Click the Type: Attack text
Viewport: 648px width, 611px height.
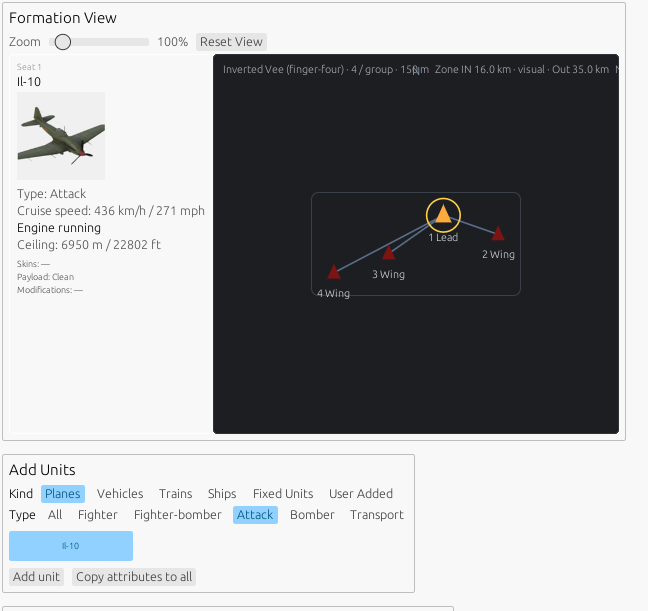coord(52,194)
